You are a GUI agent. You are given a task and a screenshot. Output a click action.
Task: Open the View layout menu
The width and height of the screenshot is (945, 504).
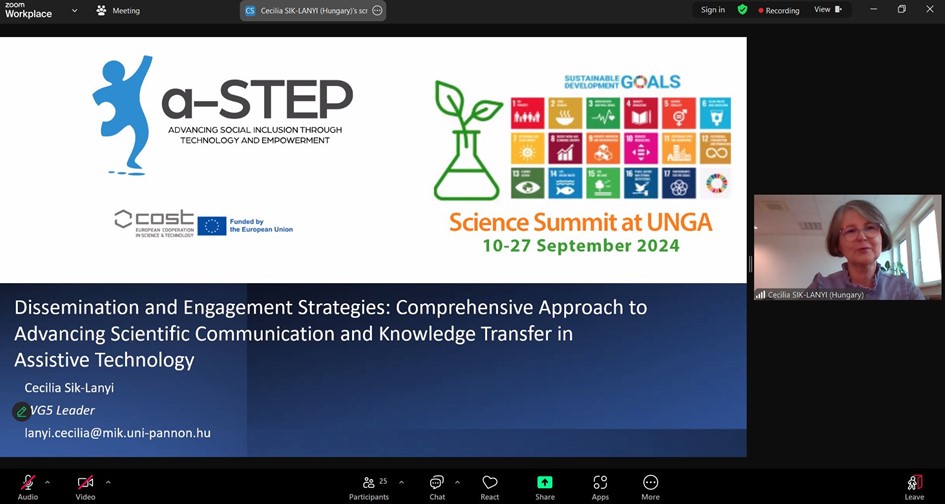pos(828,10)
